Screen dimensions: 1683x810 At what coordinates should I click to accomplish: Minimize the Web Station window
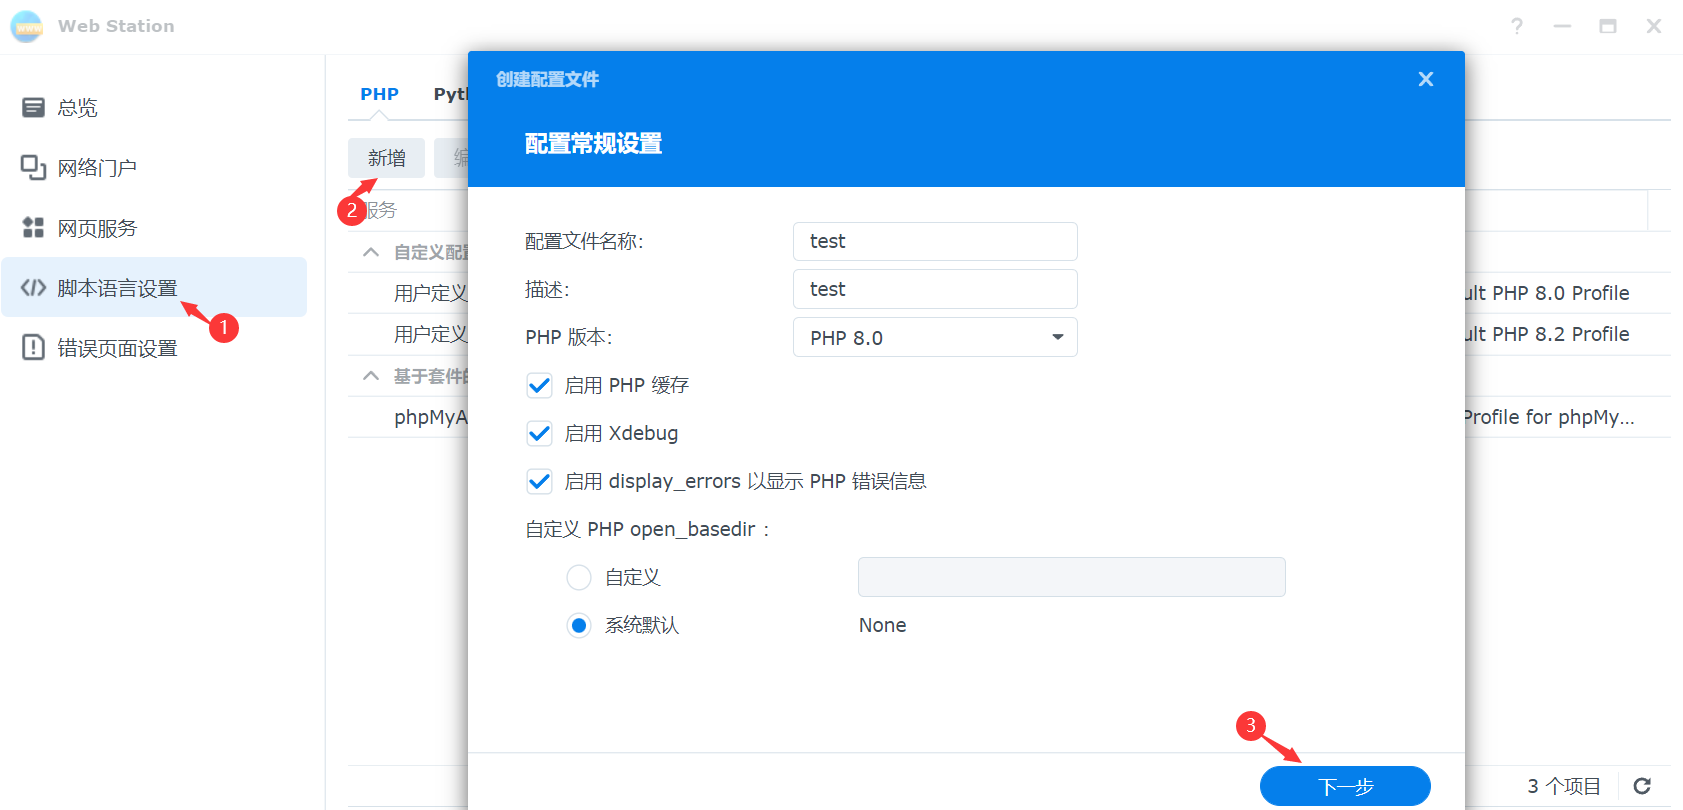(1562, 26)
